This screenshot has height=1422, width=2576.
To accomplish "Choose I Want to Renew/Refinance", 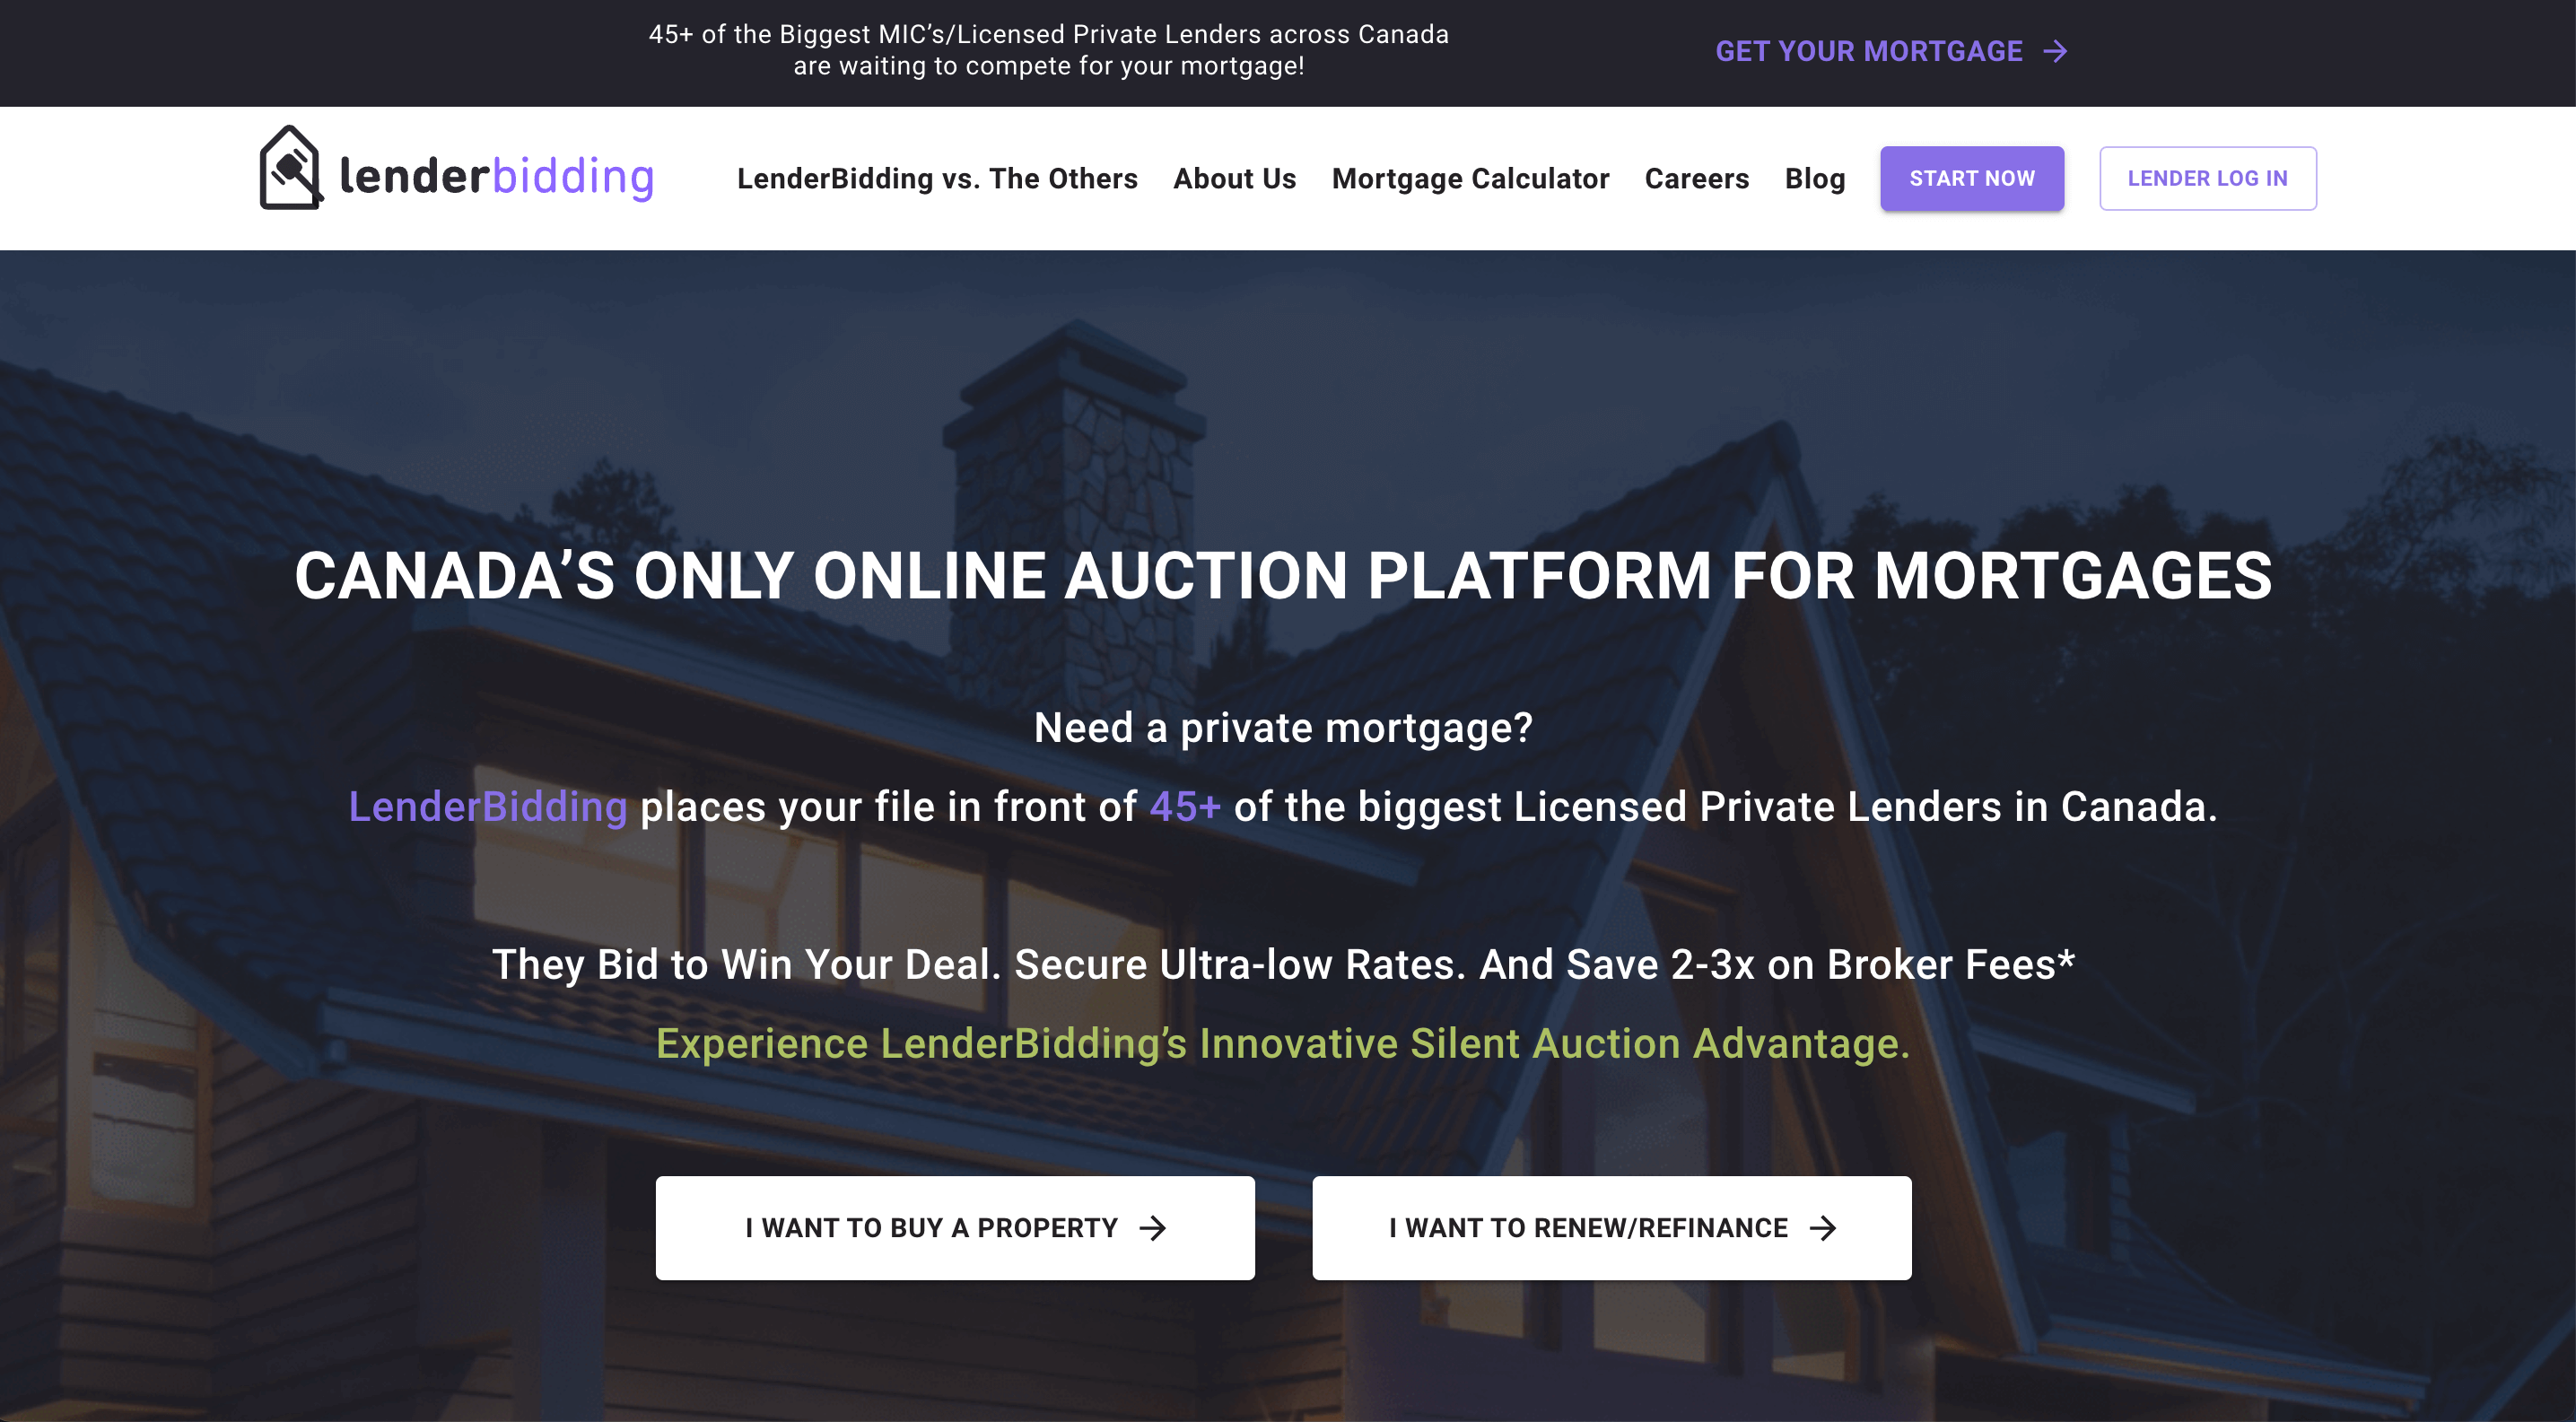I will [x=1611, y=1227].
